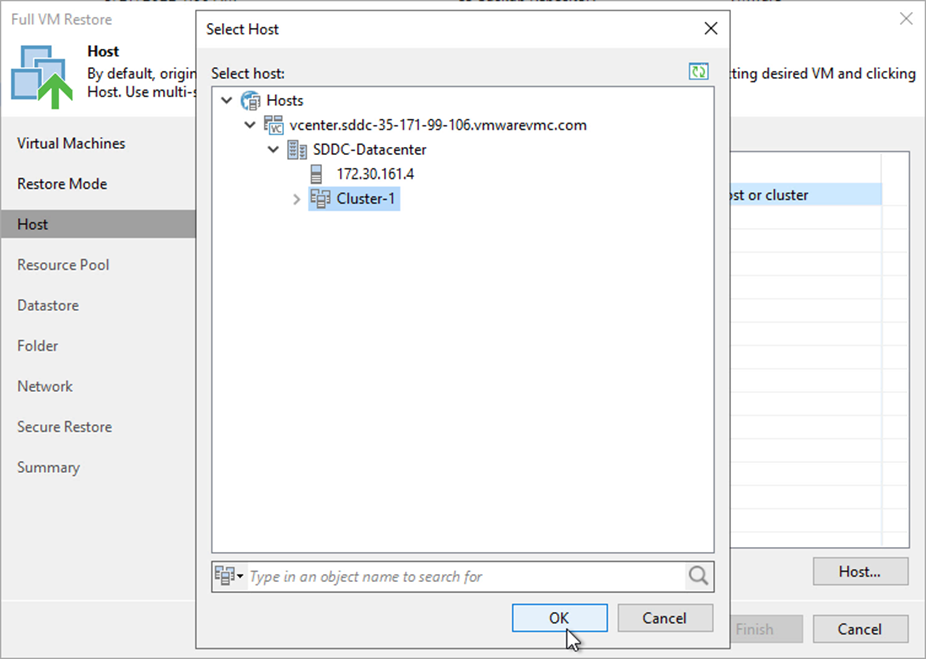Cancel the Full VM Restore wizard
This screenshot has width=926, height=659.
coord(860,629)
